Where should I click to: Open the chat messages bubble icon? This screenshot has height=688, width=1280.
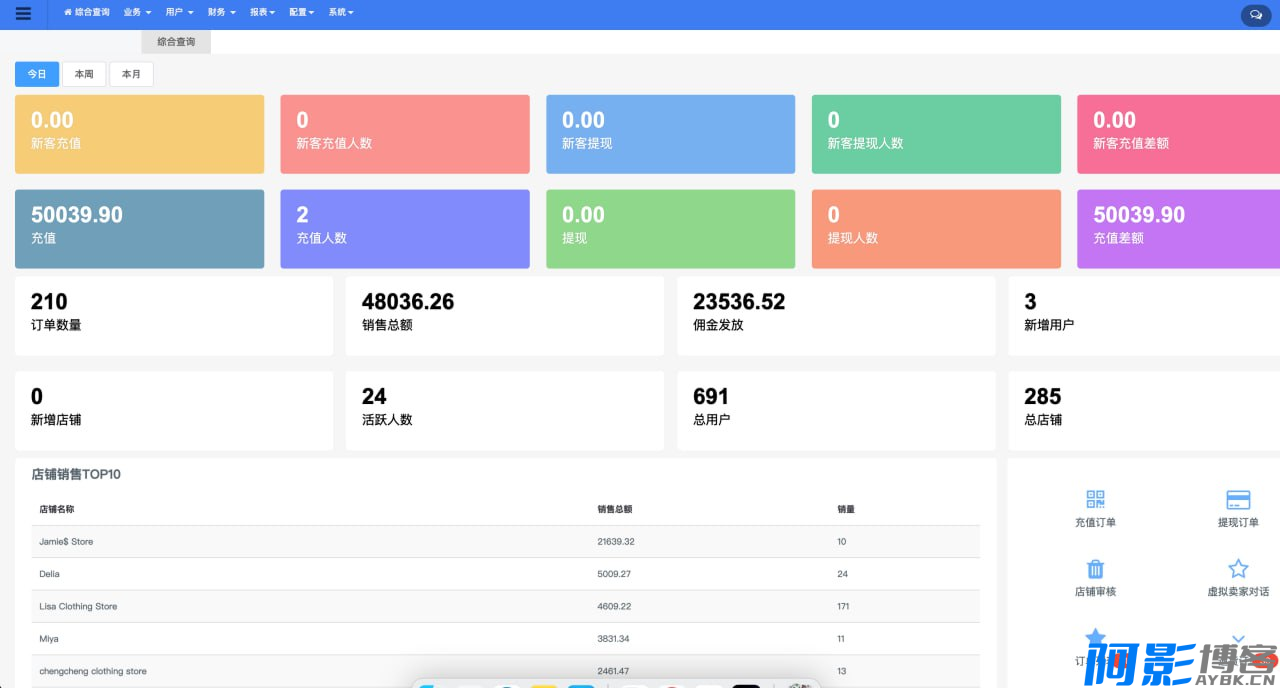point(1255,15)
